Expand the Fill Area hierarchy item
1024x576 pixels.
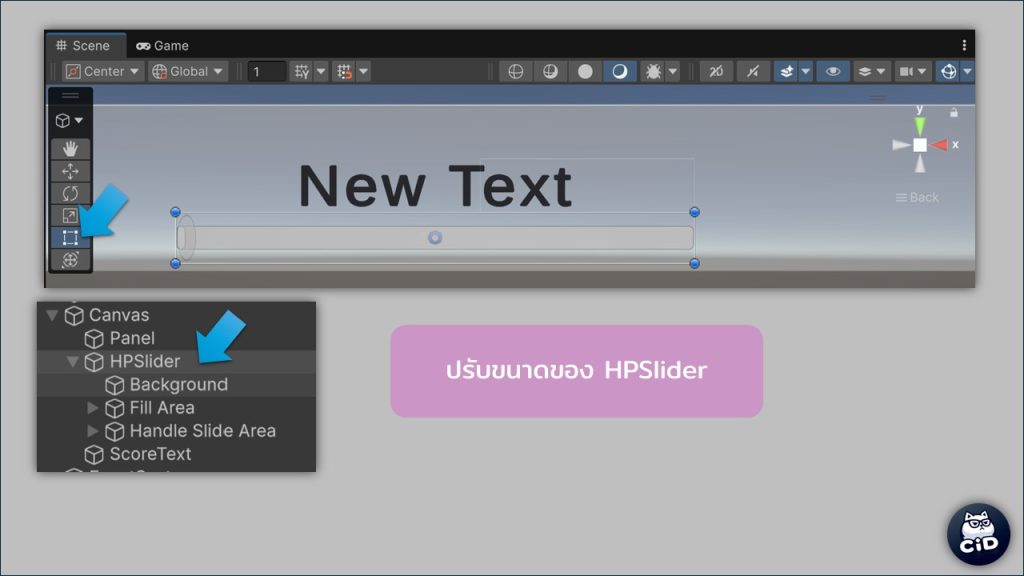[x=93, y=408]
